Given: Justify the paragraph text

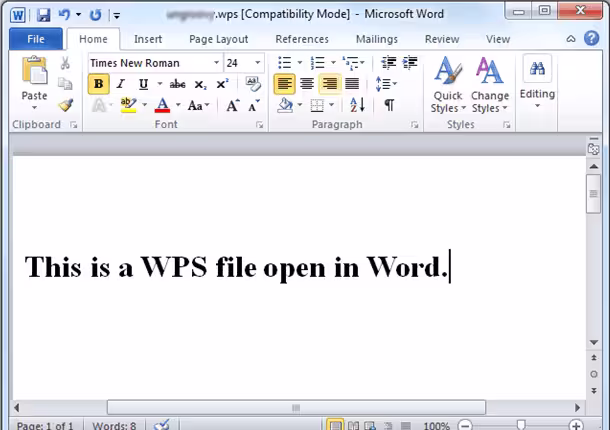Looking at the screenshot, I should [352, 84].
